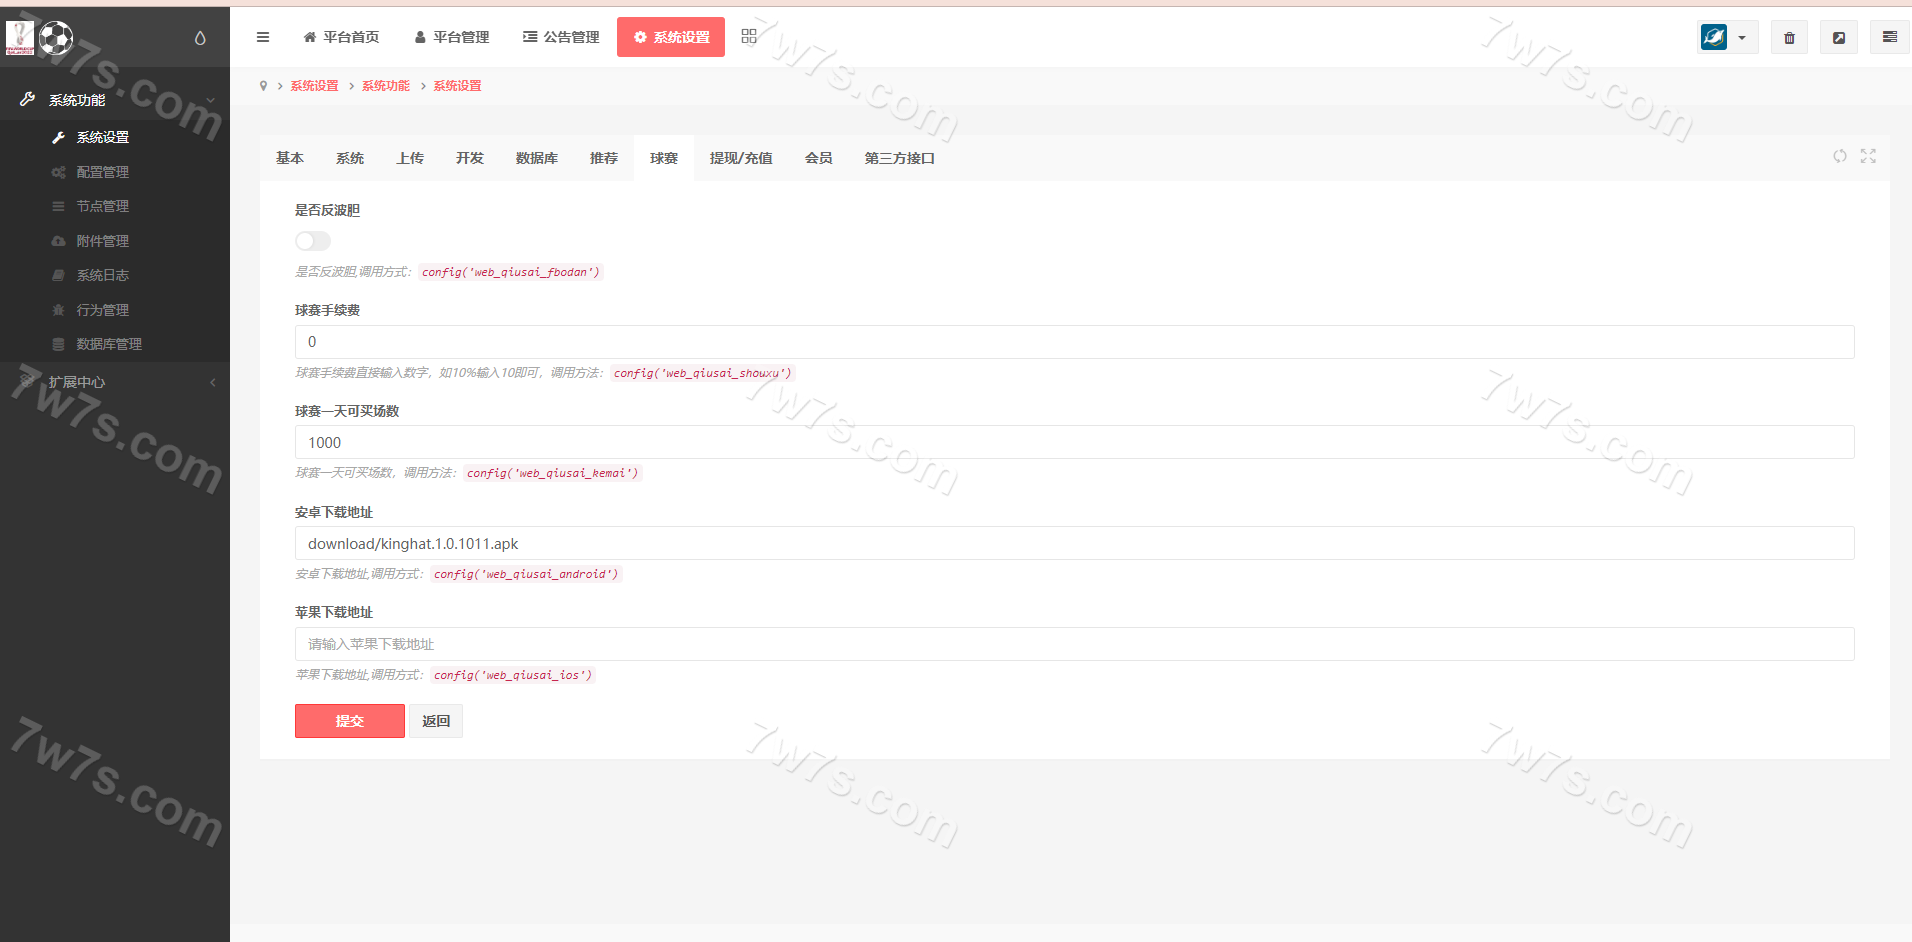
Task: Click the 苹果下载地址 input field
Action: pos(1074,644)
